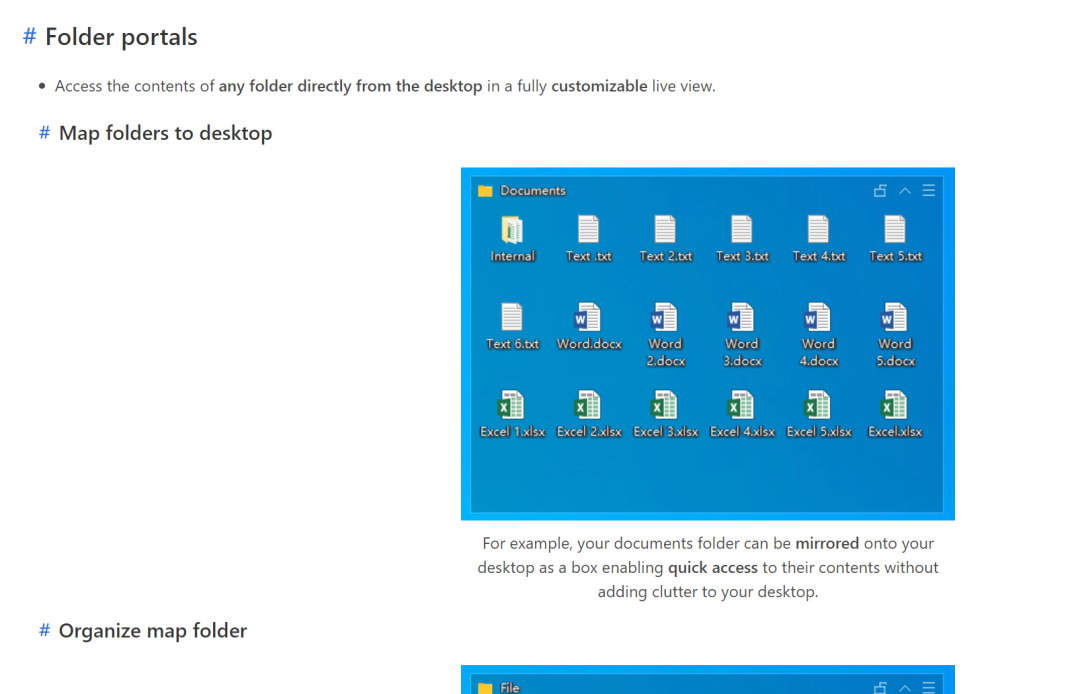This screenshot has width=1080, height=694.
Task: Select the Excel 3.xlsx file icon
Action: (665, 405)
